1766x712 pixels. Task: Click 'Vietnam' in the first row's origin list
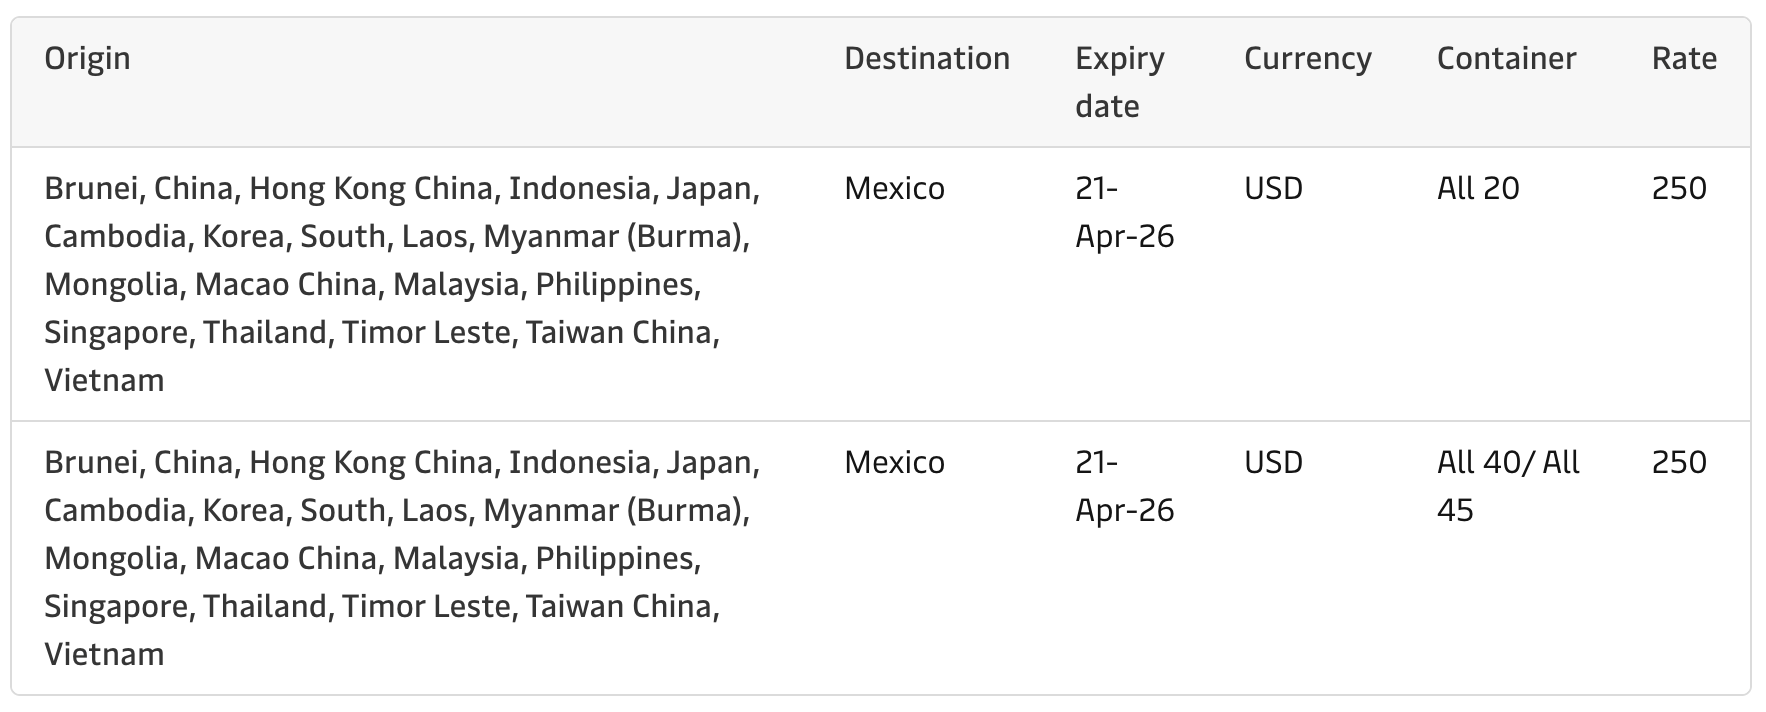104,381
